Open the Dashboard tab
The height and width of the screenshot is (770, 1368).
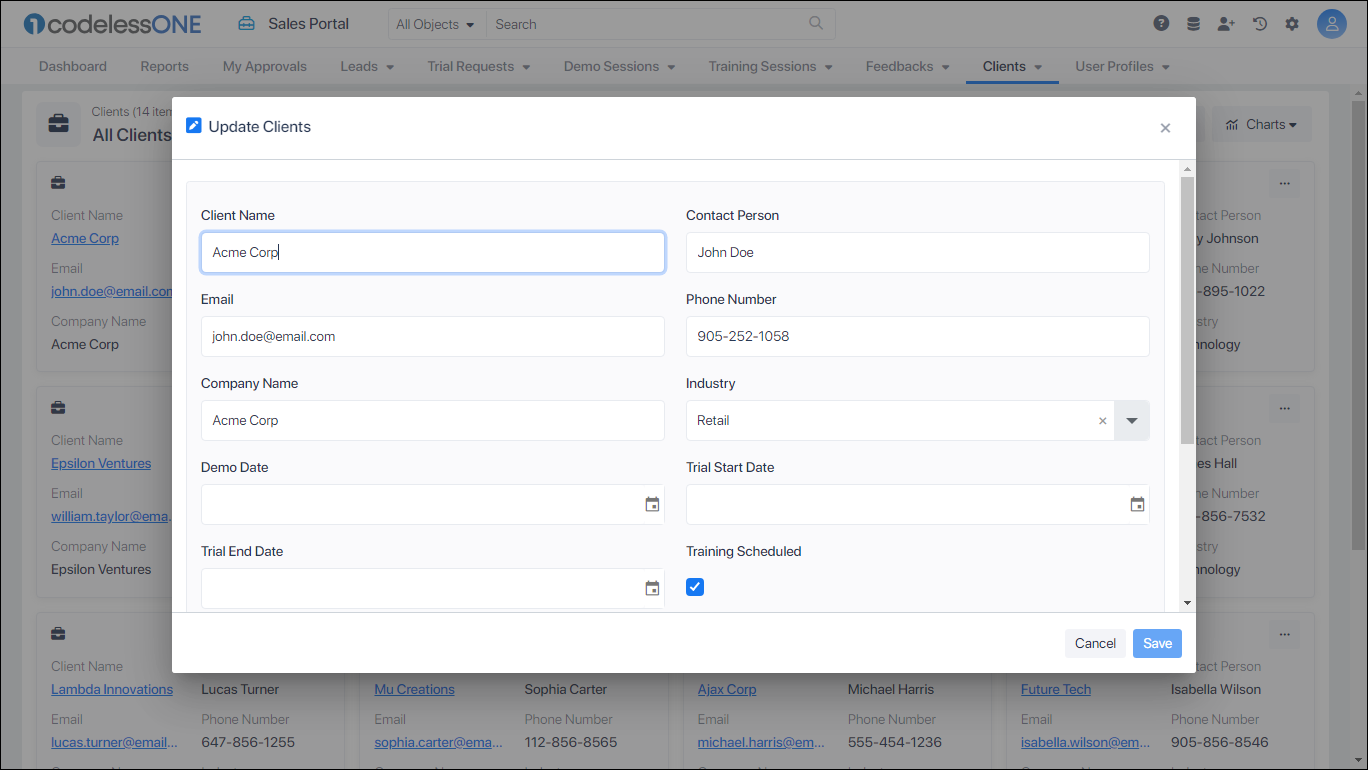(x=73, y=66)
